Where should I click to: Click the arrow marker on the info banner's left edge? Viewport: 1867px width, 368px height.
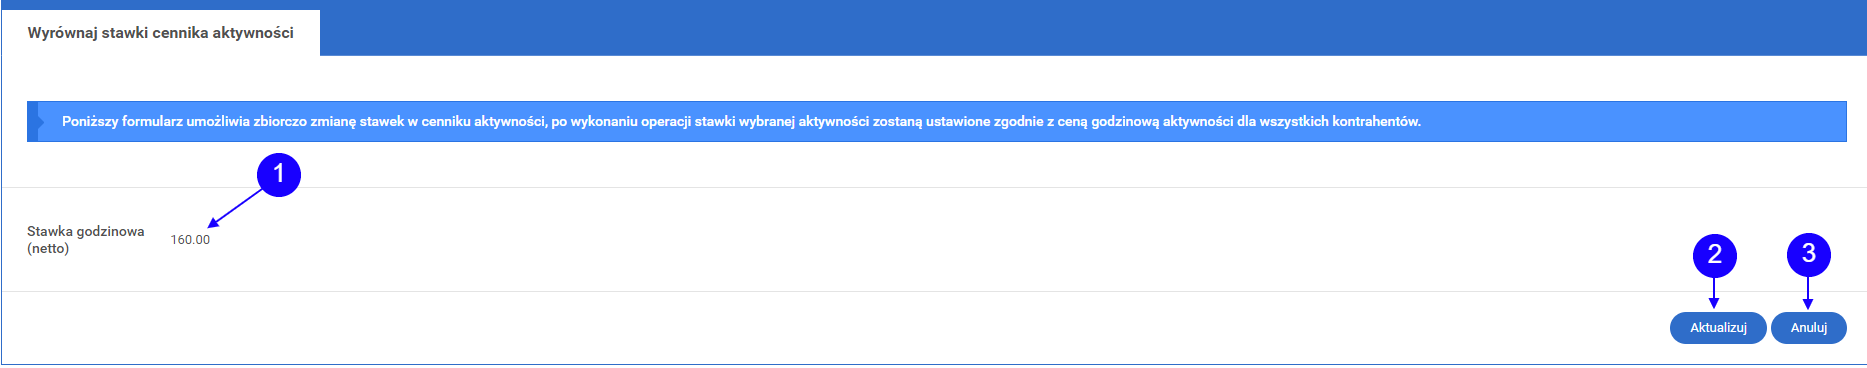[37, 121]
